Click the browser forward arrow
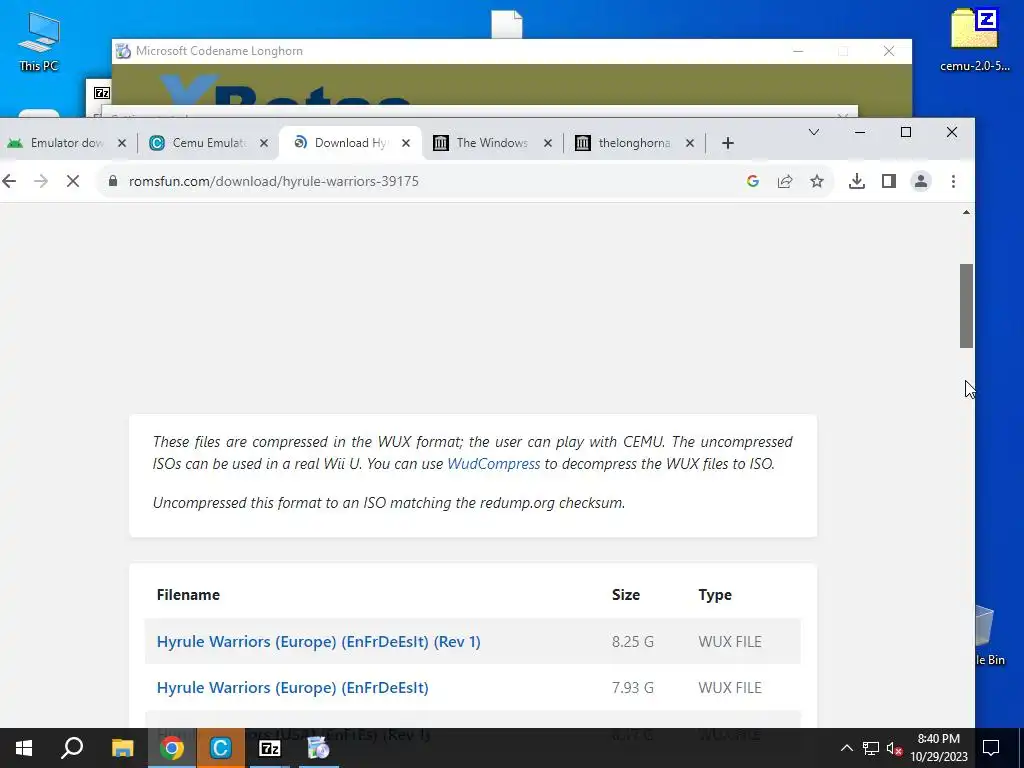Viewport: 1024px width, 768px height. pos(40,181)
